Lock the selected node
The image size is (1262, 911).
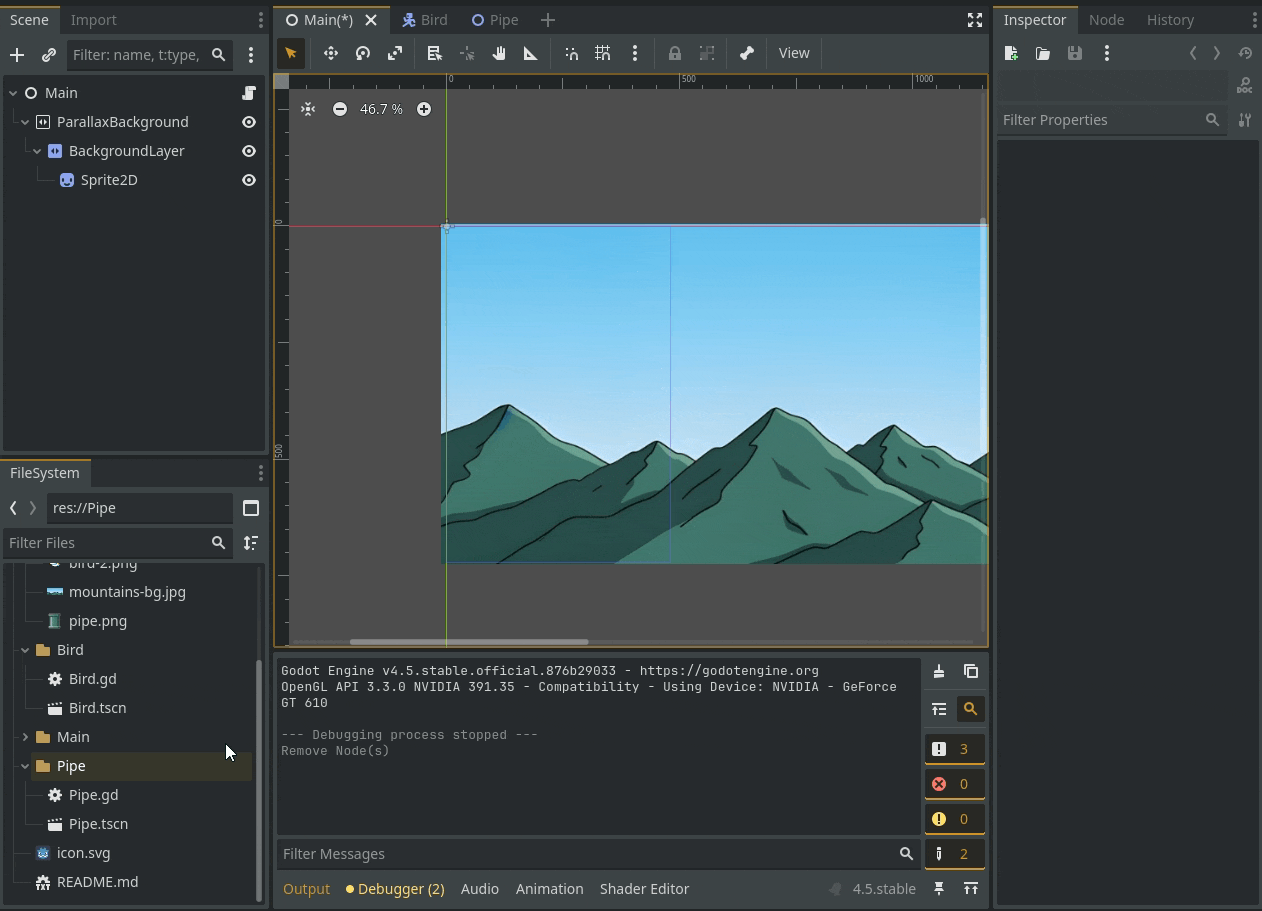click(x=675, y=54)
